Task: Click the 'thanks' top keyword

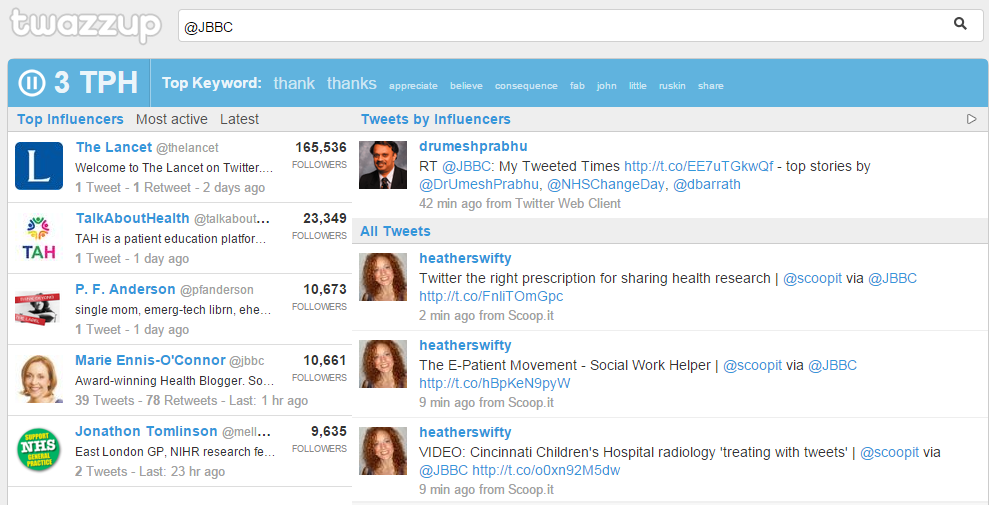Action: [x=351, y=83]
